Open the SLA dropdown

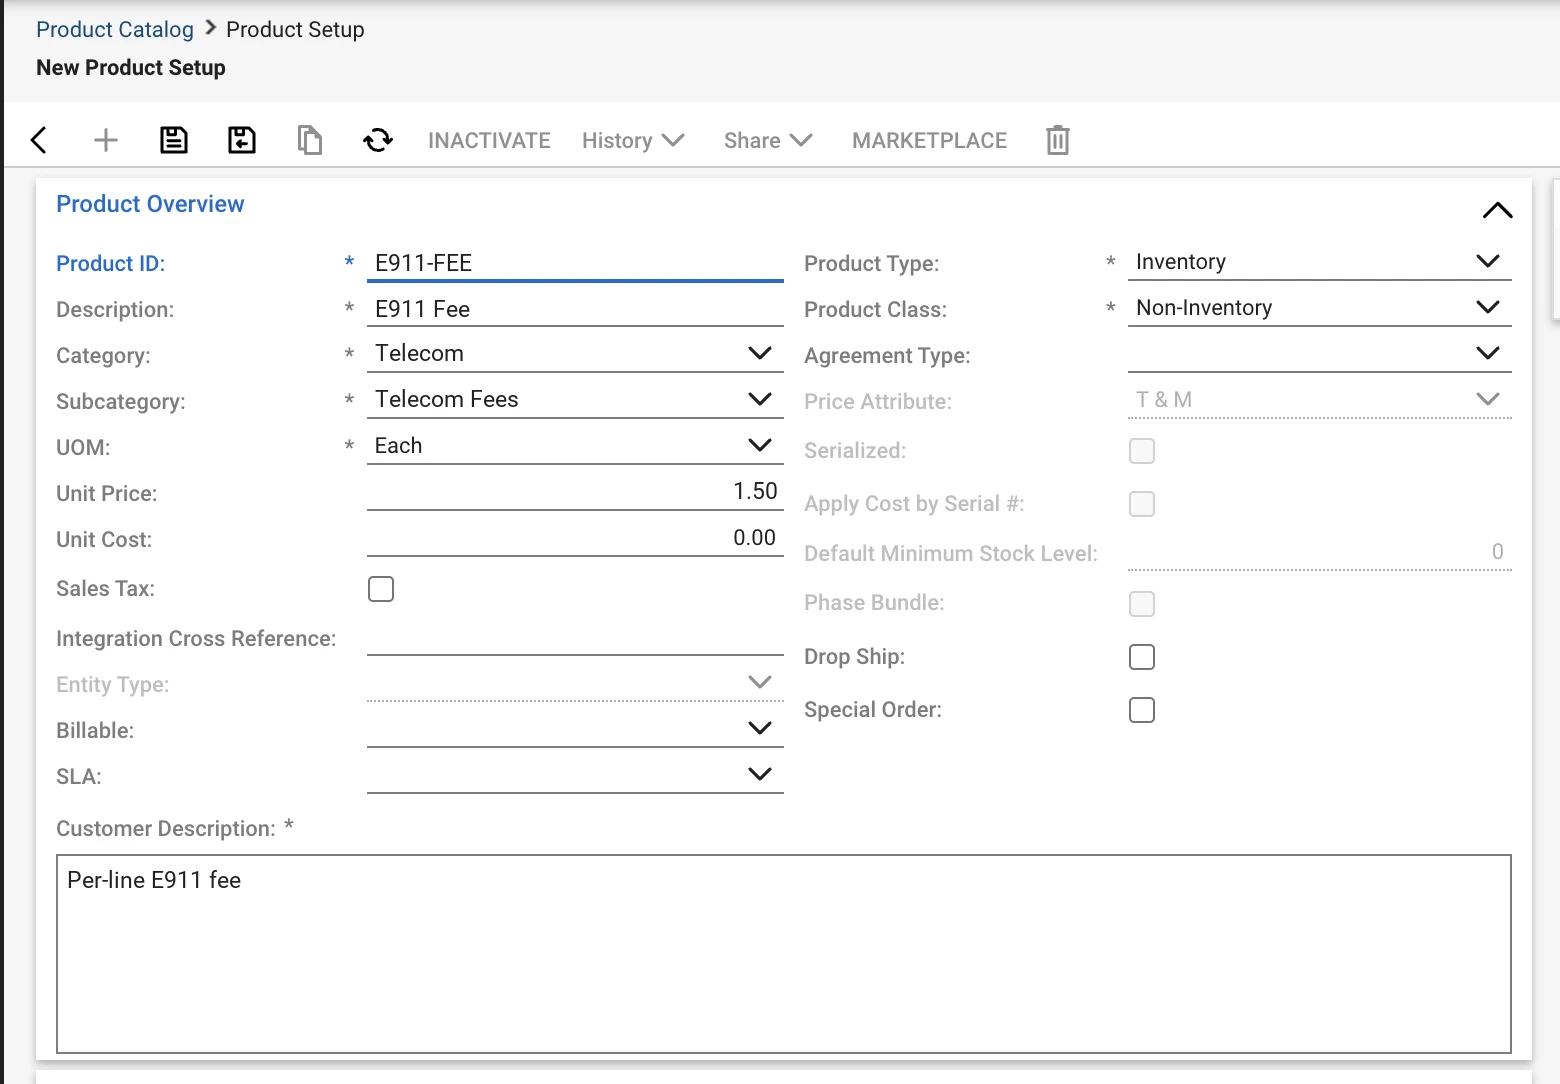point(575,775)
